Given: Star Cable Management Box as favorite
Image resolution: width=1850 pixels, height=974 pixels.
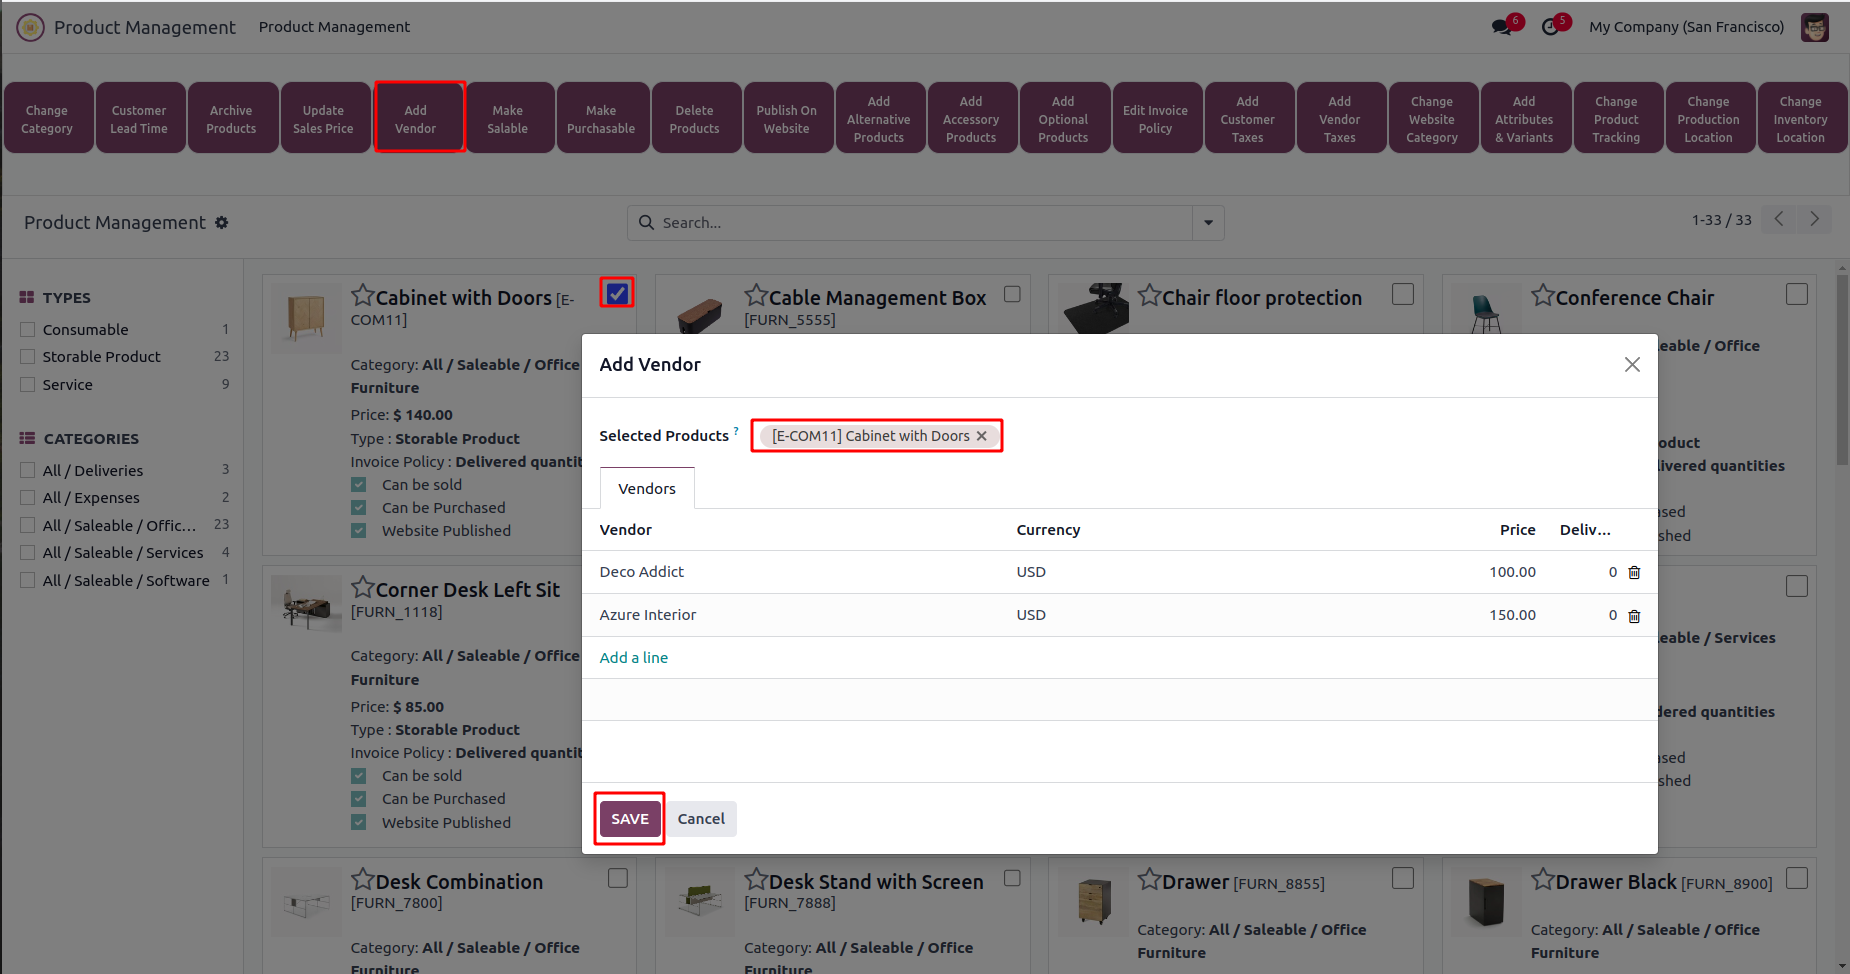Looking at the screenshot, I should click(756, 296).
